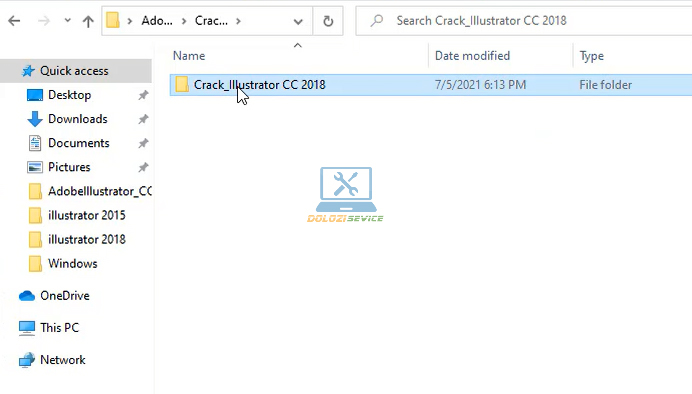The image size is (692, 394).
Task: Click the Windows folder icon in sidebar
Action: pos(35,263)
